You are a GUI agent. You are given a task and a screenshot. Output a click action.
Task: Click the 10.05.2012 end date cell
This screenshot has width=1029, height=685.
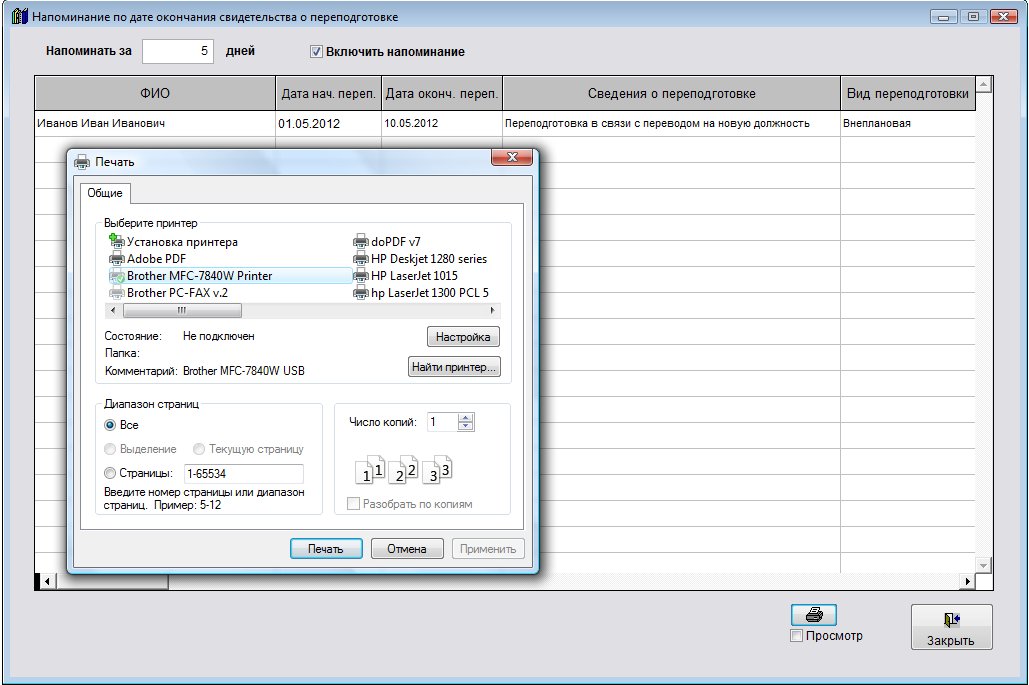[x=442, y=123]
